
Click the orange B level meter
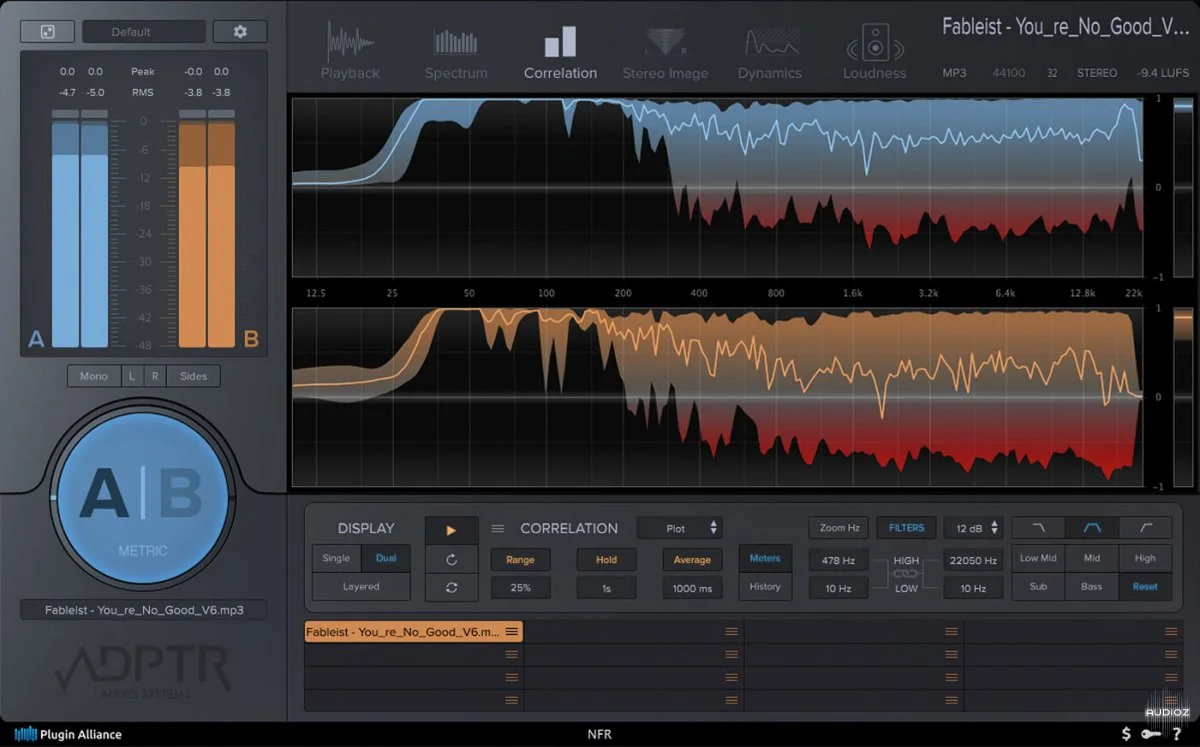(x=207, y=228)
